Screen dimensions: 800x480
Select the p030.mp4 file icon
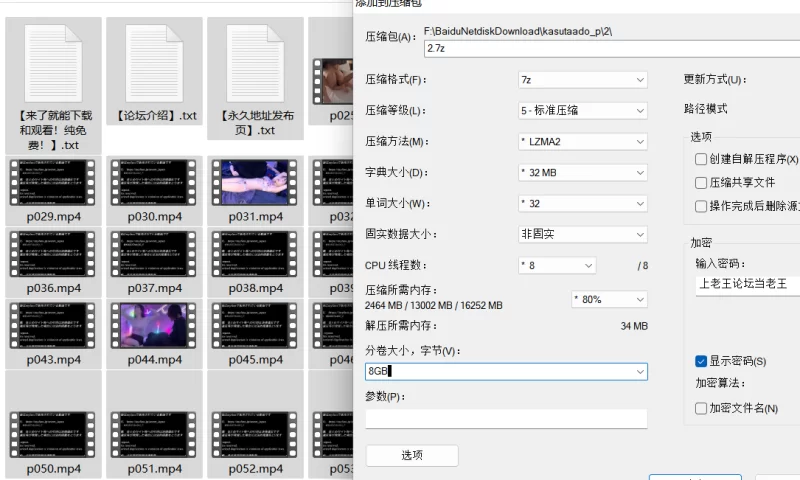[154, 182]
